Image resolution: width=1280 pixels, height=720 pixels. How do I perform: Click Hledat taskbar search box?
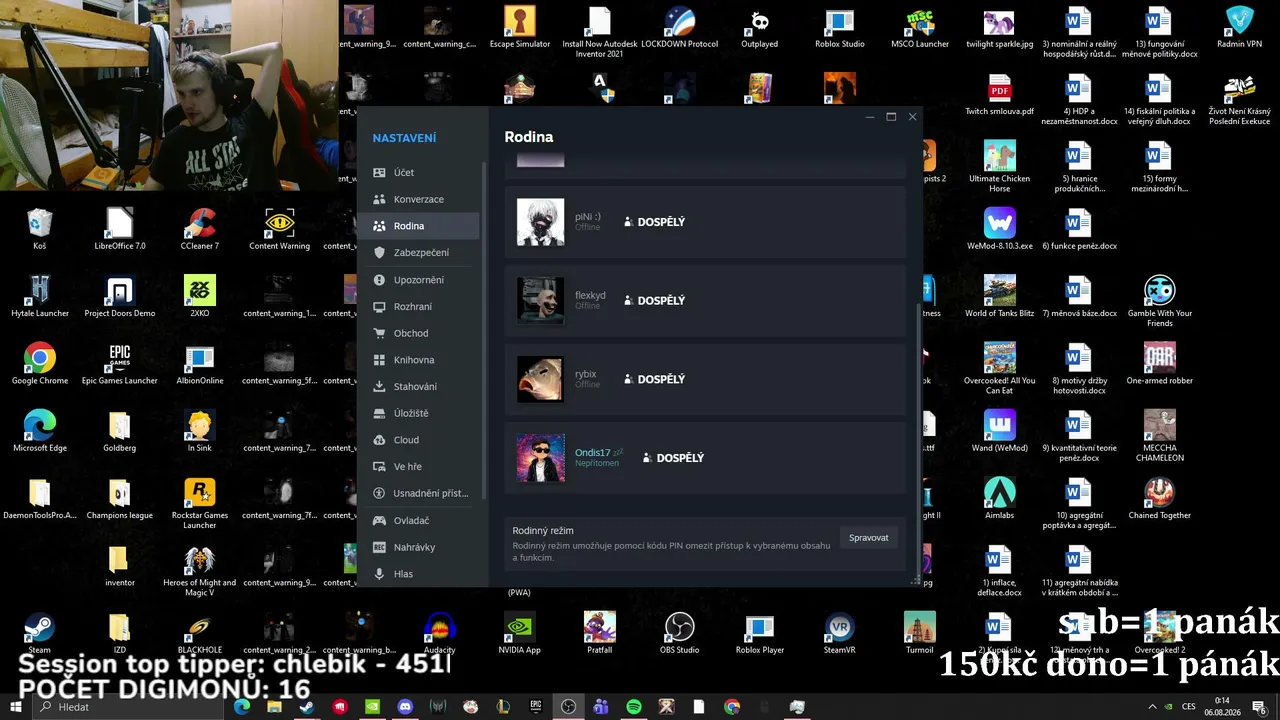[130, 707]
